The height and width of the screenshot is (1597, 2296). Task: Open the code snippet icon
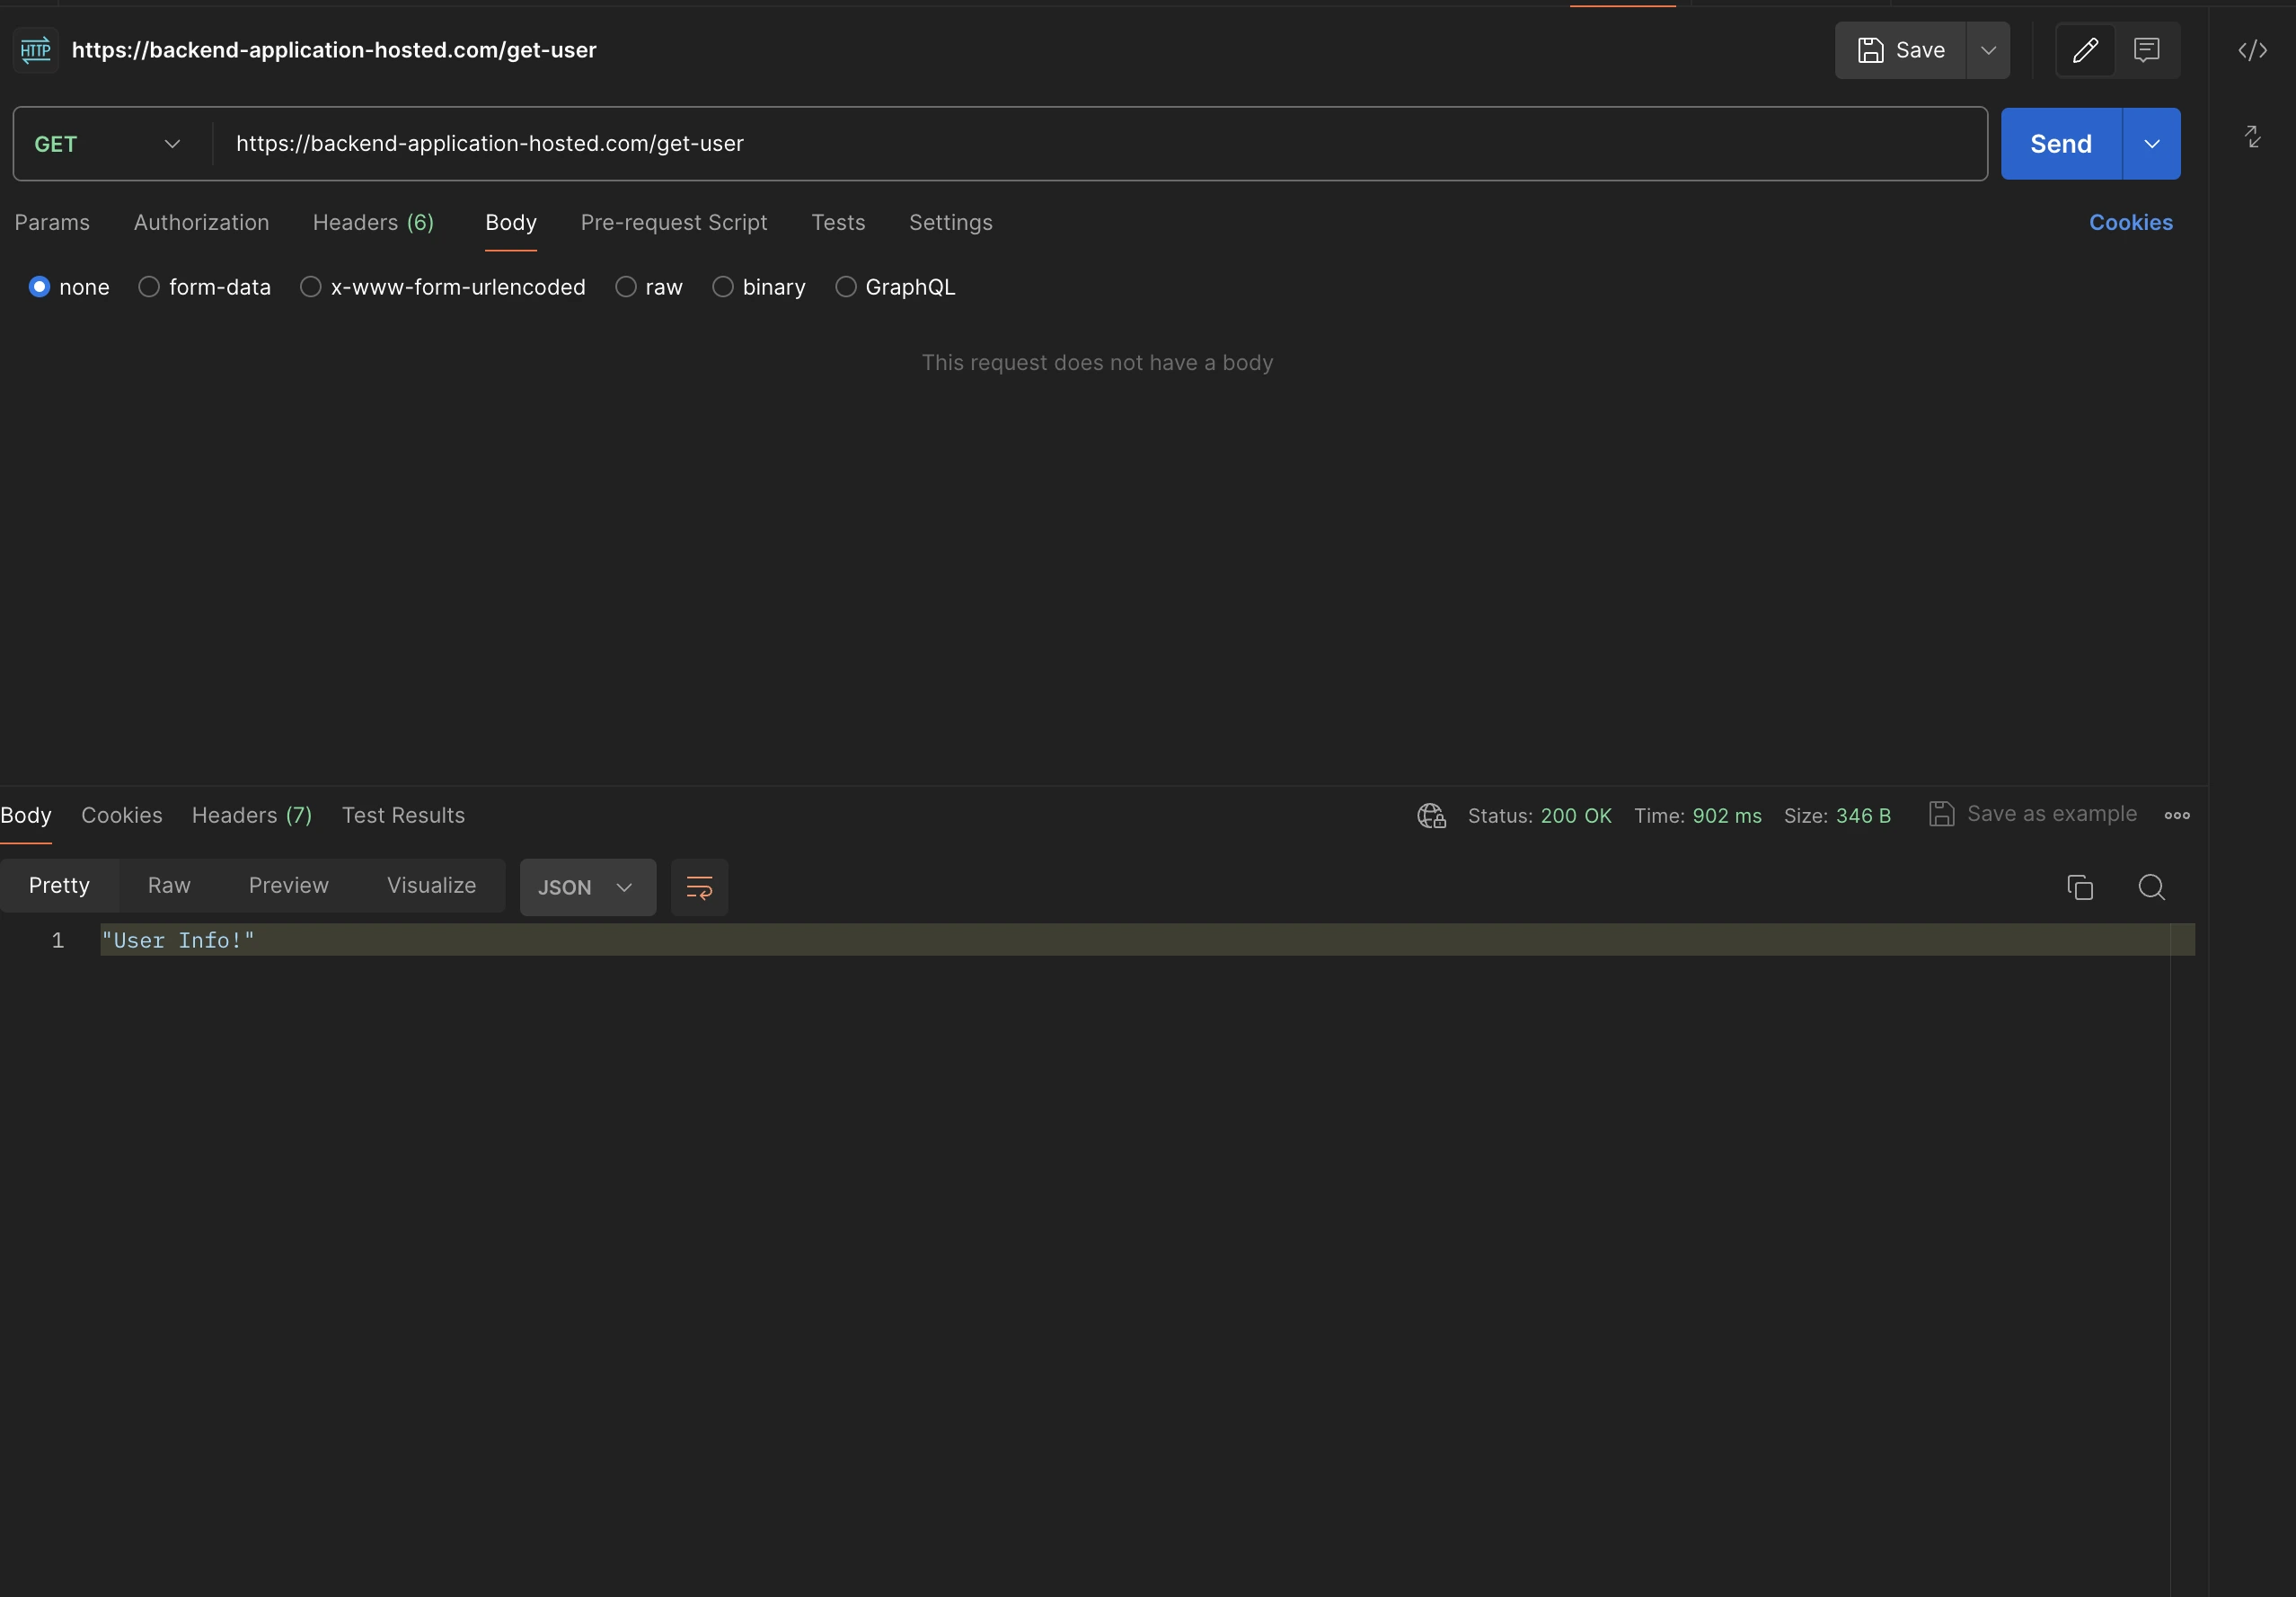[x=2252, y=50]
